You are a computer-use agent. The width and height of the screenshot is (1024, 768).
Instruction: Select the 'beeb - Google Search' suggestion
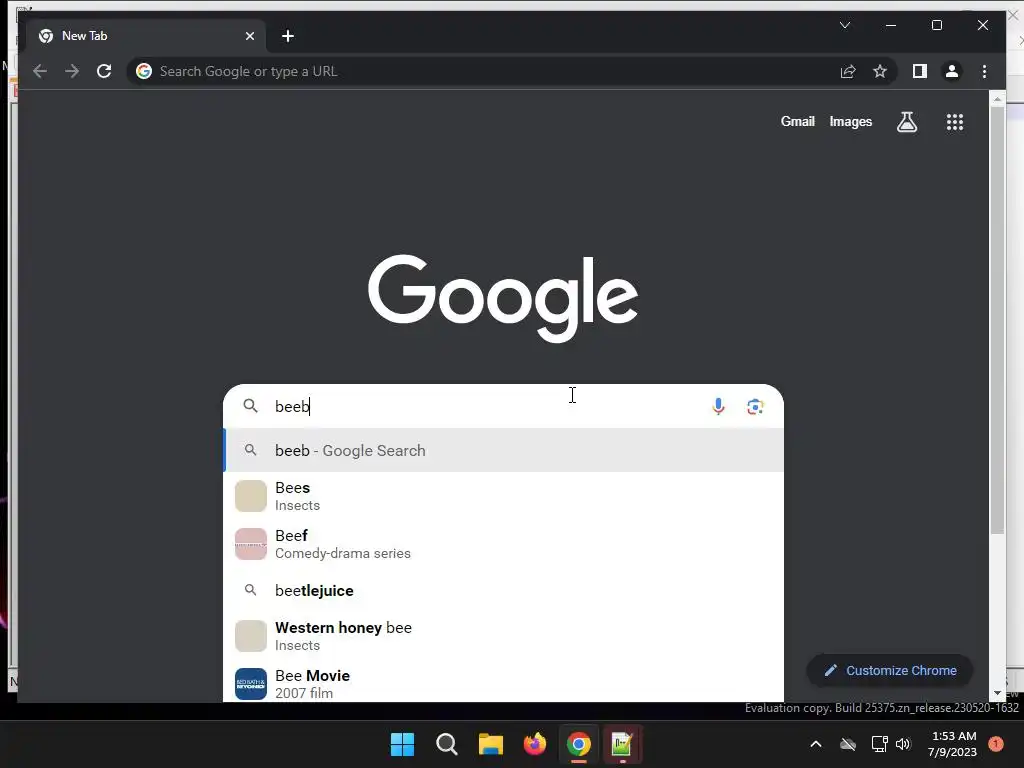503,450
